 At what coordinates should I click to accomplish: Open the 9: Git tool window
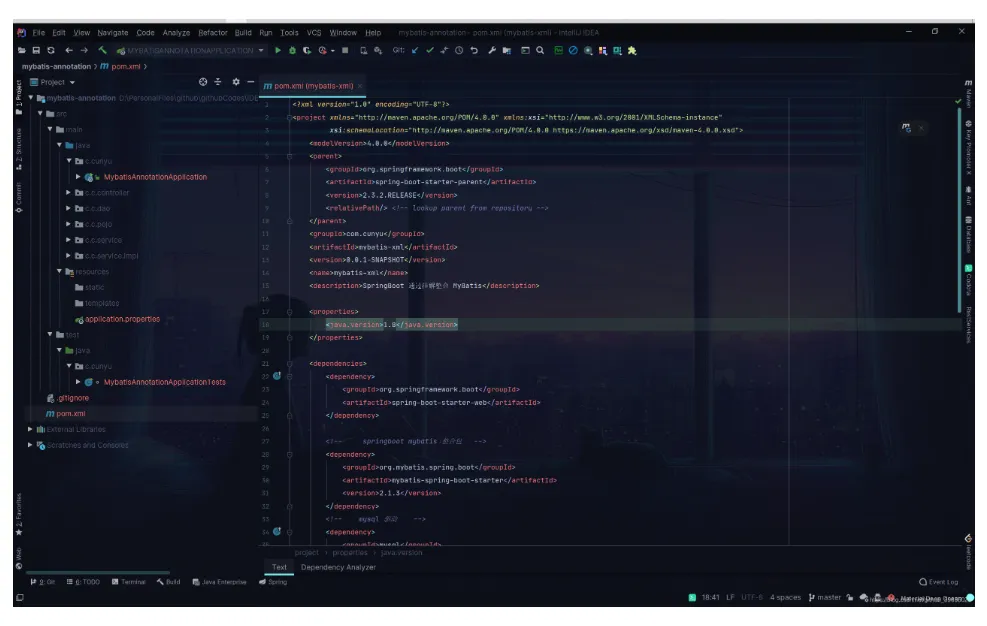coord(43,583)
